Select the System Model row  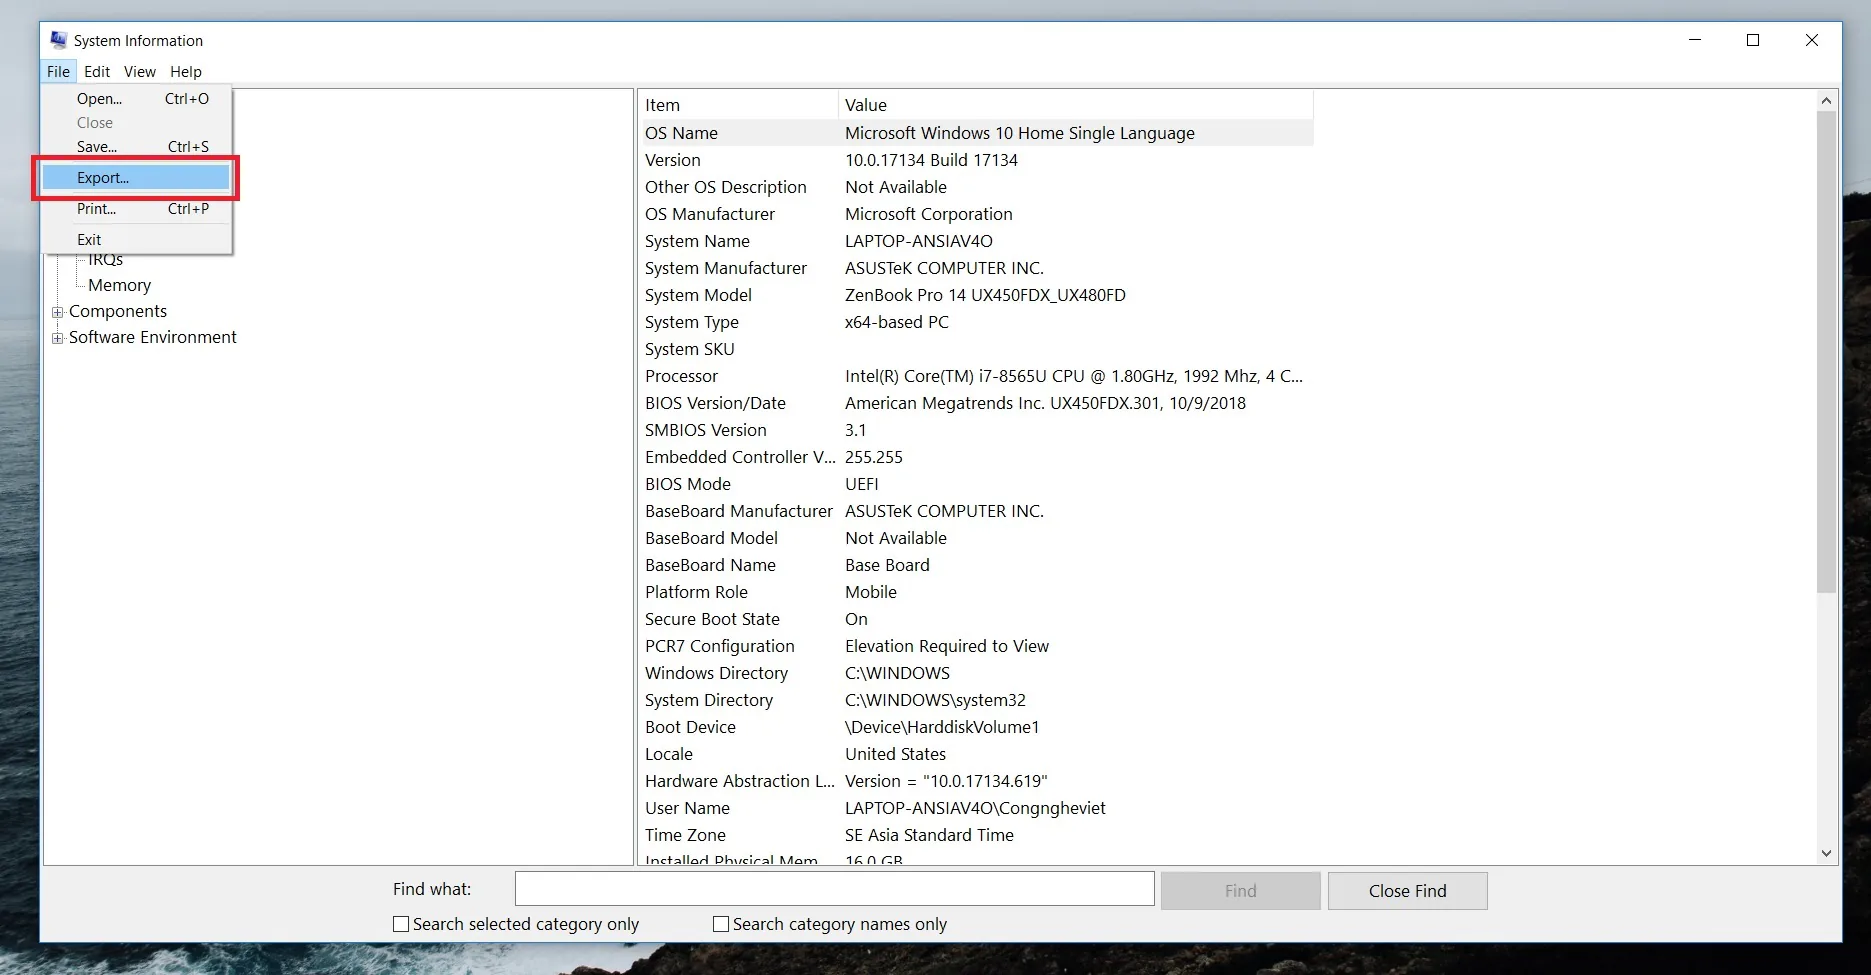tap(976, 295)
